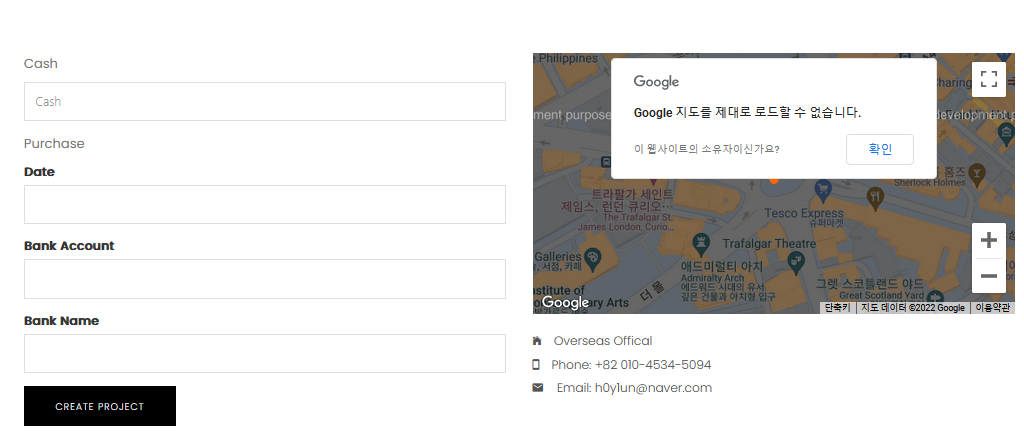Image resolution: width=1024 pixels, height=440 pixels.
Task: Click the 이 웹사이트의 소유자이신가요? link
Action: coord(707,149)
